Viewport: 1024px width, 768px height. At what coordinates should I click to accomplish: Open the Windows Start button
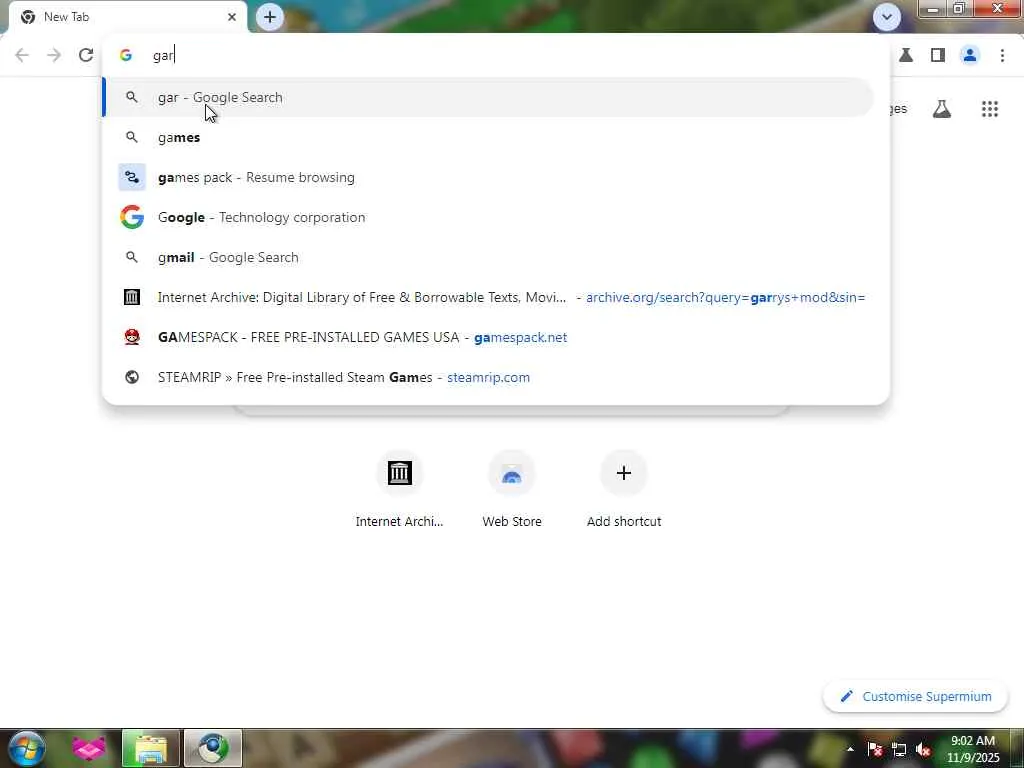pyautogui.click(x=27, y=748)
